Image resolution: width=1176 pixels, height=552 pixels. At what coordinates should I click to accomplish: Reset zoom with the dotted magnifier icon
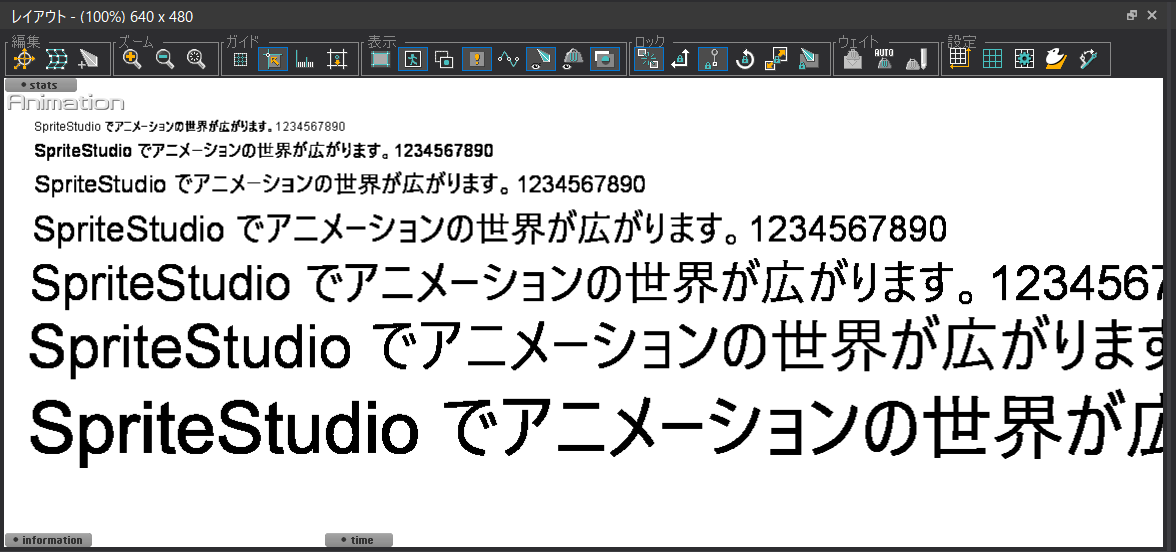tap(196, 59)
